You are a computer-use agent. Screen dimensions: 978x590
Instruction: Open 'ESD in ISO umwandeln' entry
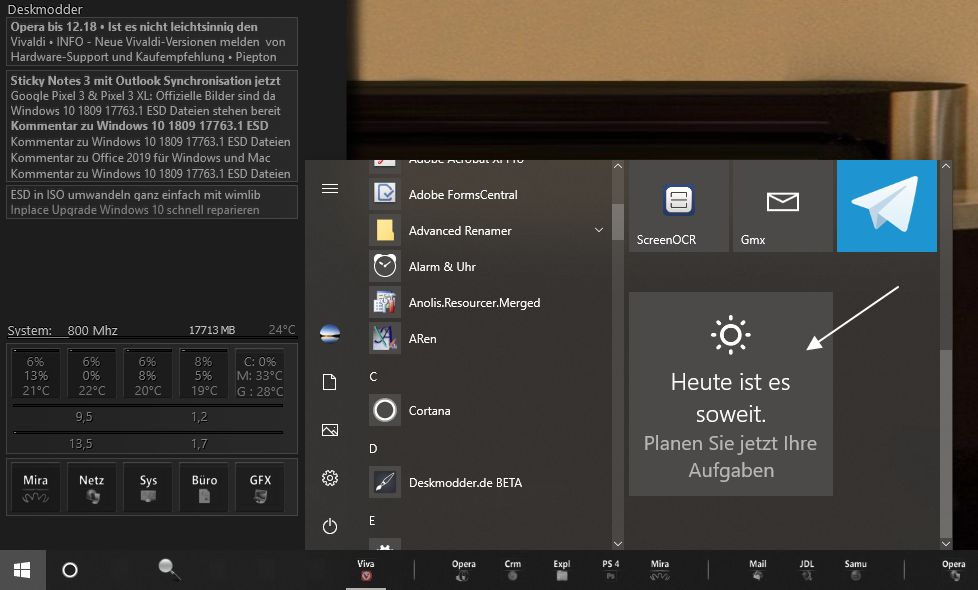135,195
